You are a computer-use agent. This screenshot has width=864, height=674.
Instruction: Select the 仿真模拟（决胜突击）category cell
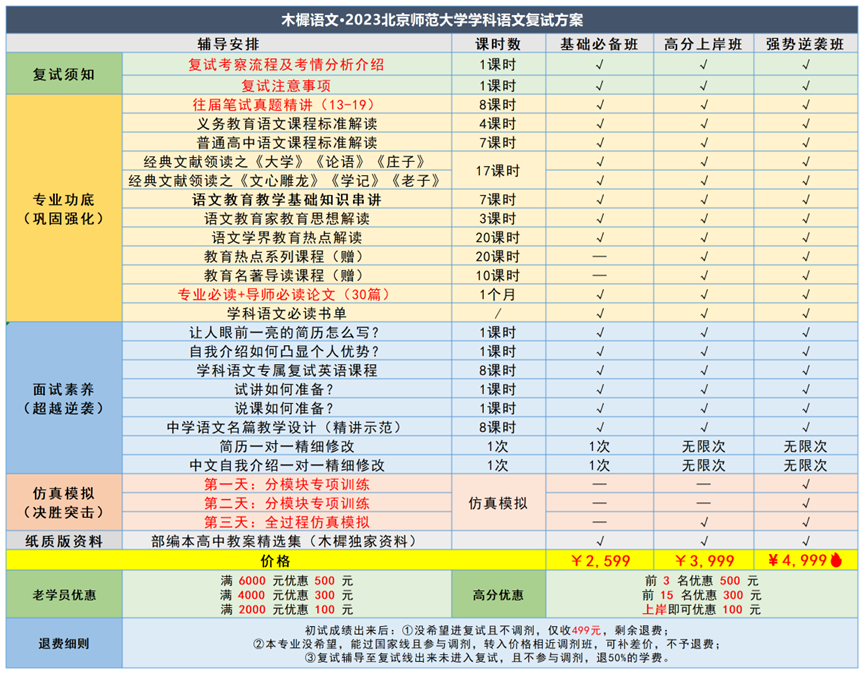coord(64,503)
